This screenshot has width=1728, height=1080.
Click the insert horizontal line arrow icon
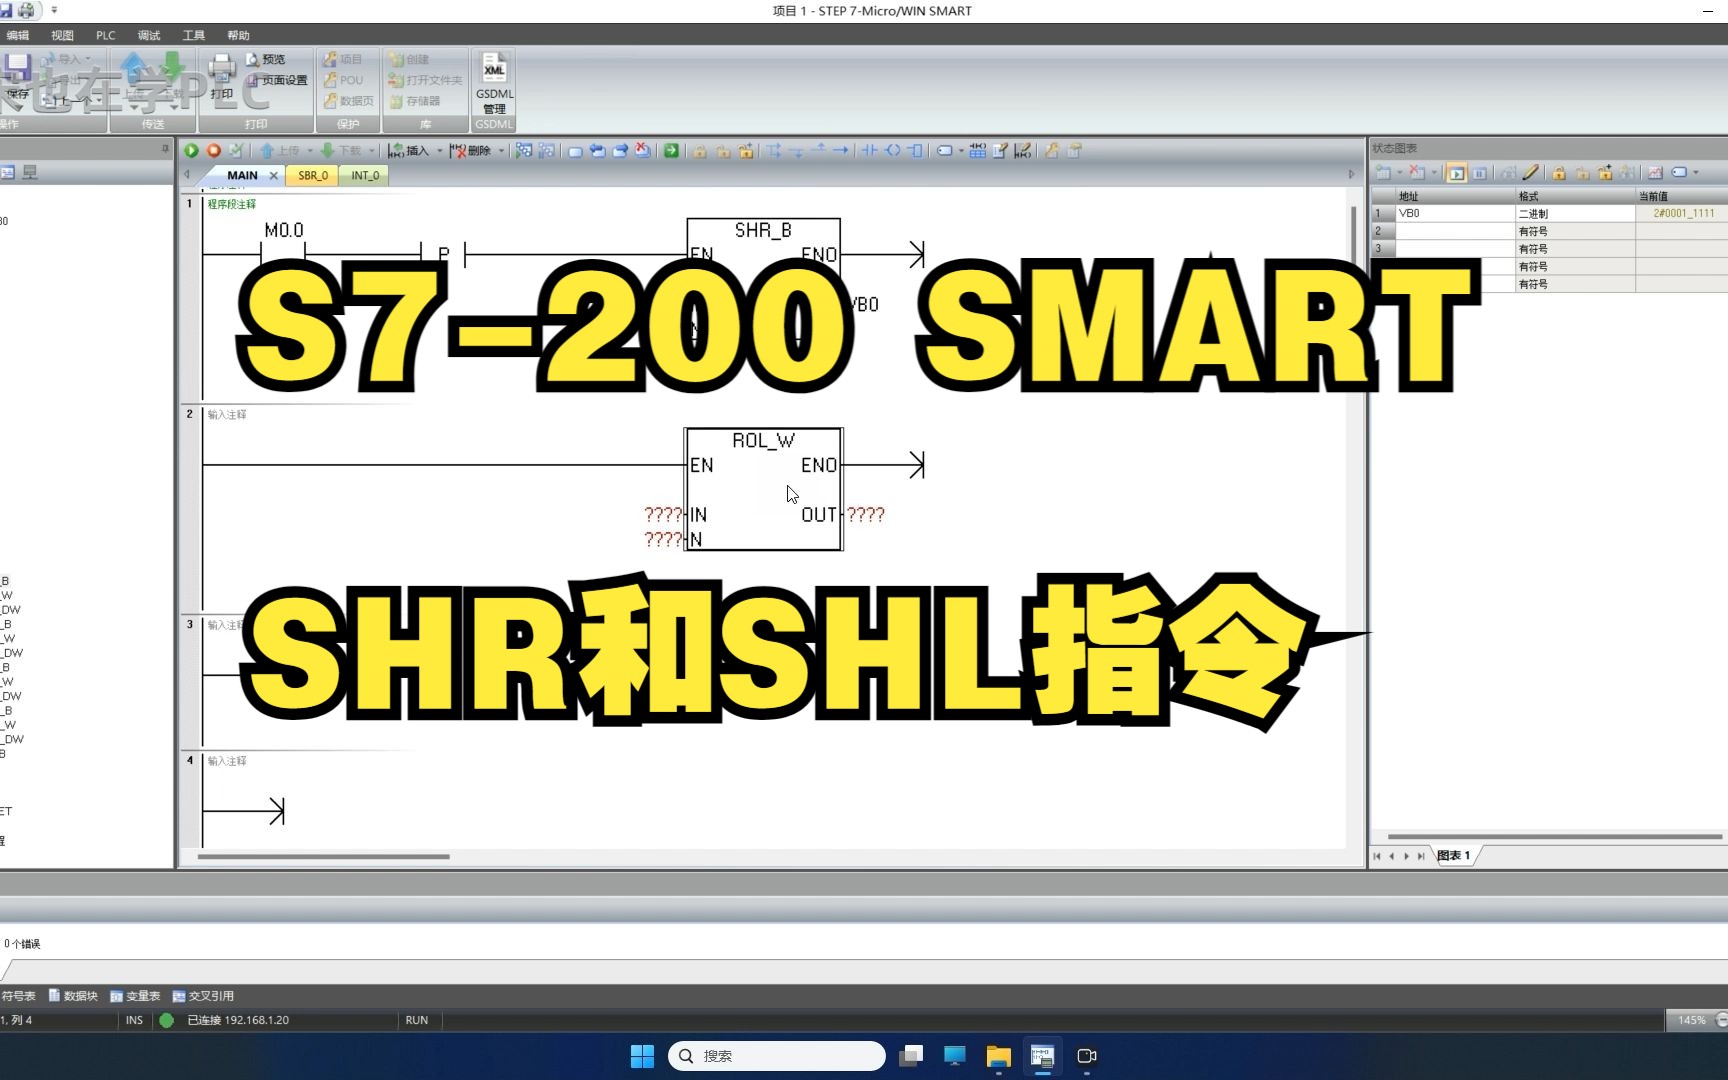(x=840, y=150)
